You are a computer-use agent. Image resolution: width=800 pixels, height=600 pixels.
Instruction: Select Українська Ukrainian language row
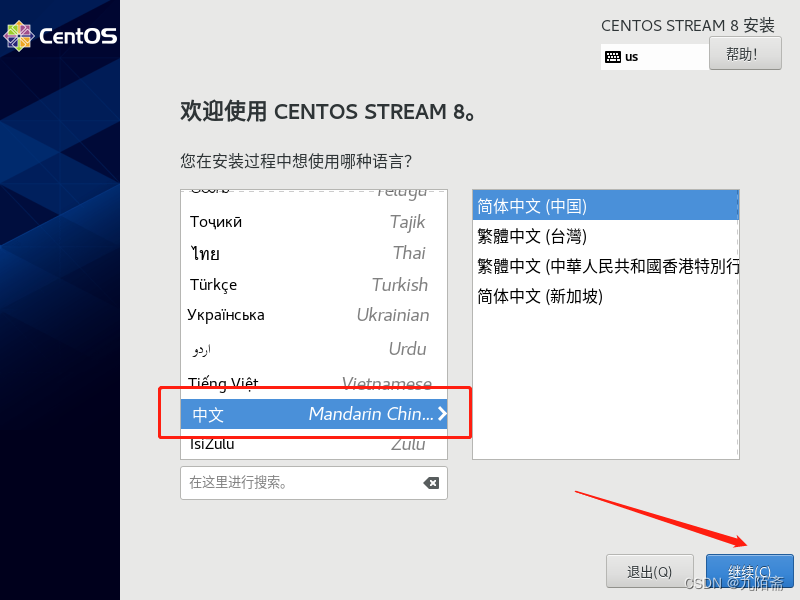tap(314, 315)
